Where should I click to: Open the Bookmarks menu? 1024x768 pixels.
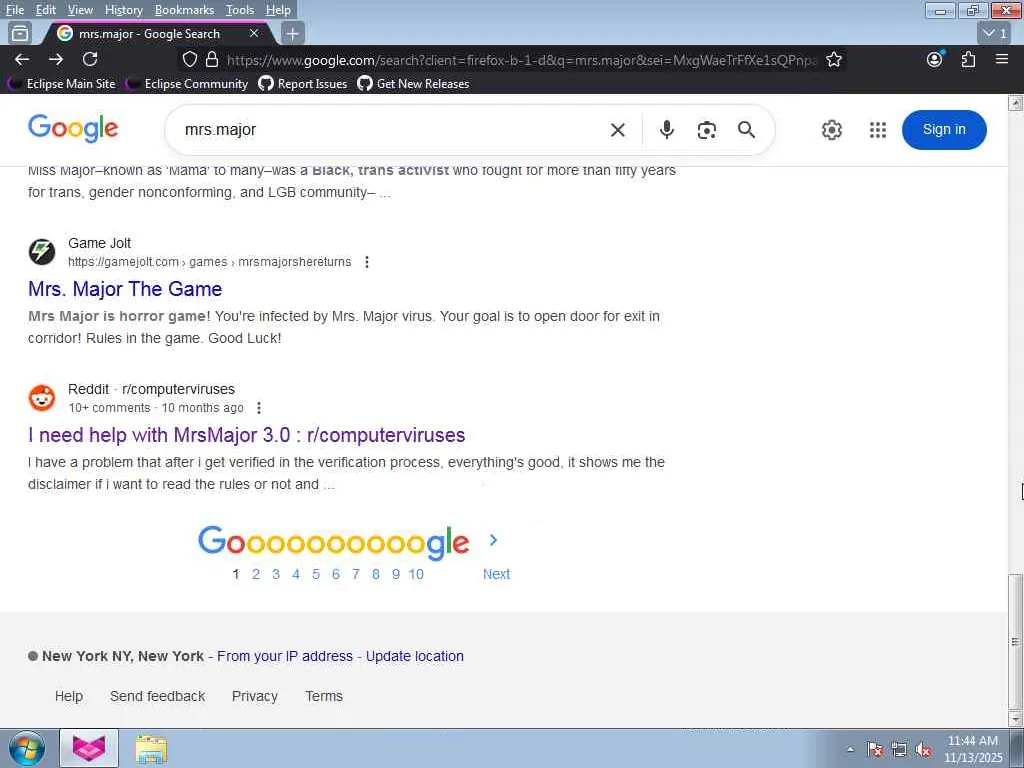[184, 10]
